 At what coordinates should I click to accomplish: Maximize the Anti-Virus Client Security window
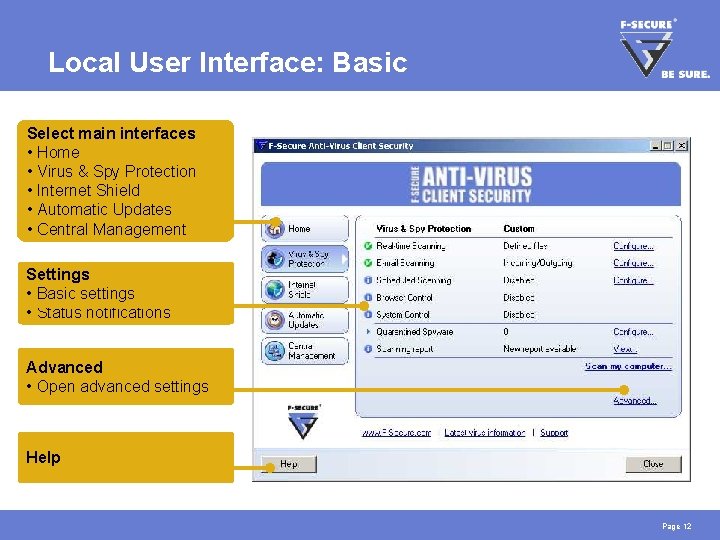(x=668, y=146)
